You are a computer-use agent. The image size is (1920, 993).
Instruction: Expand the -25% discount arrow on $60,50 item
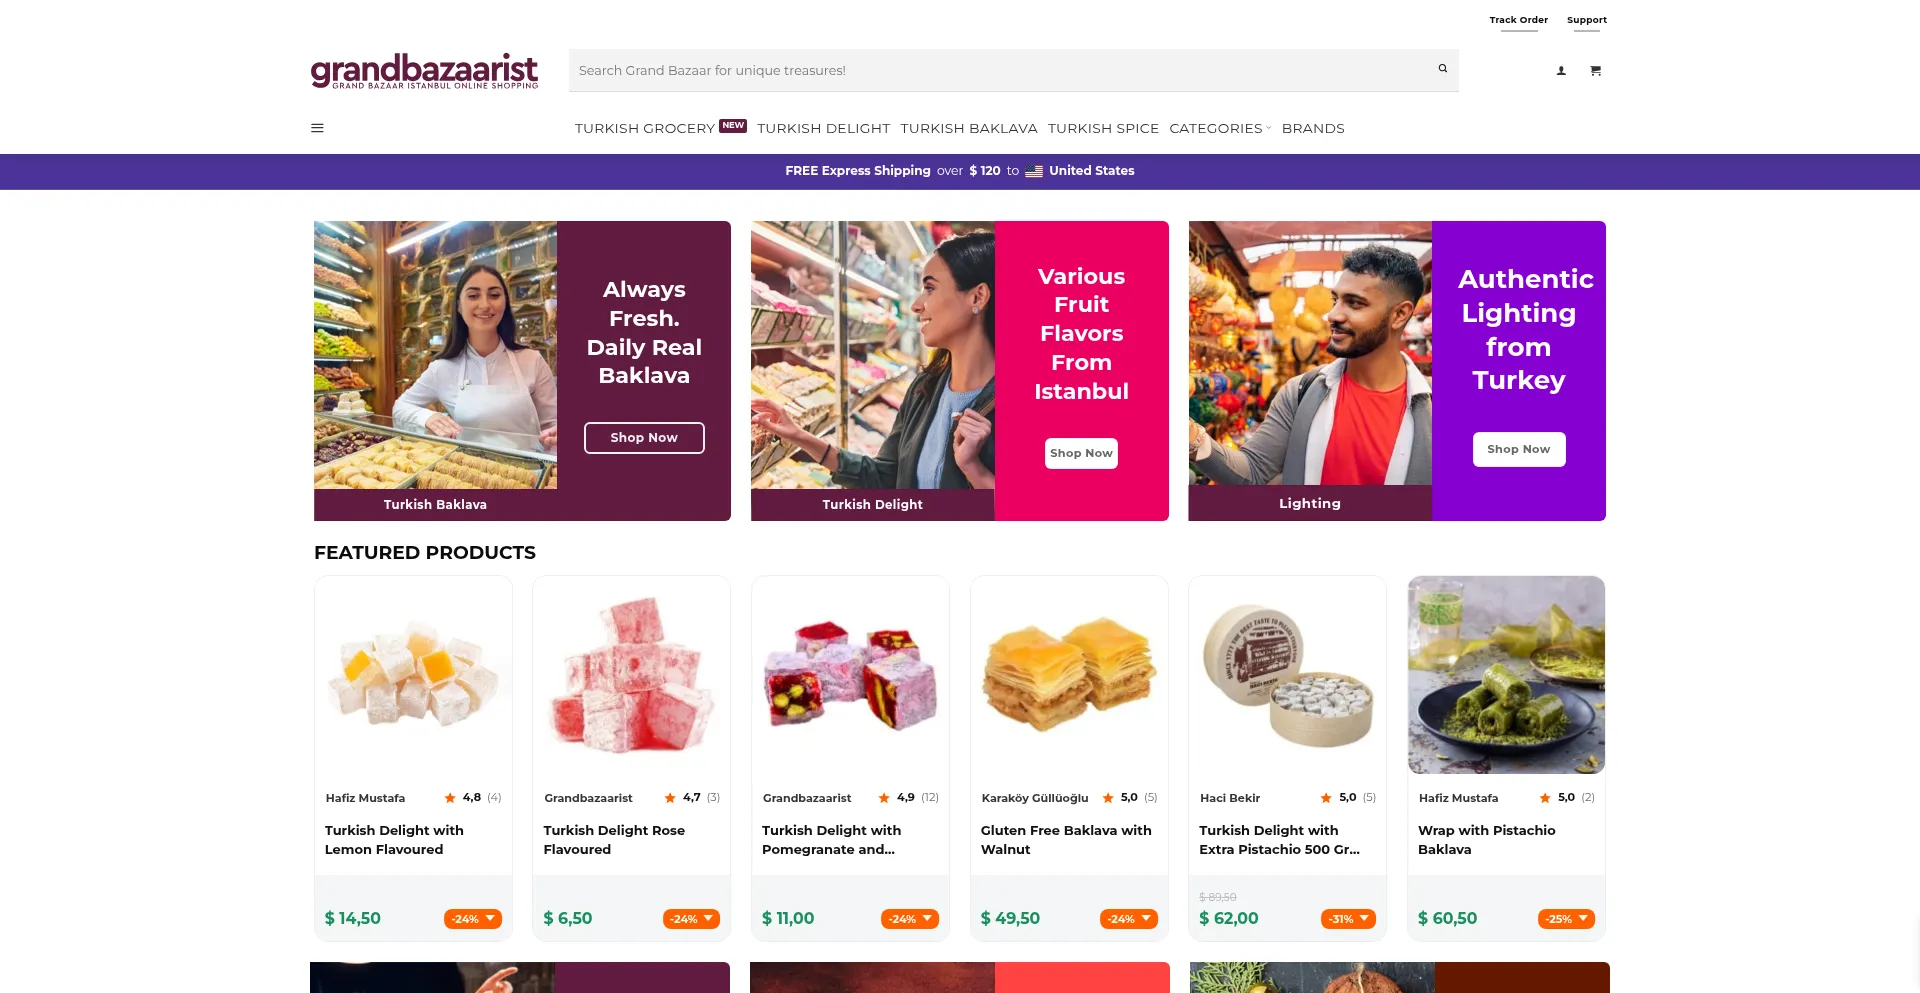[1583, 918]
